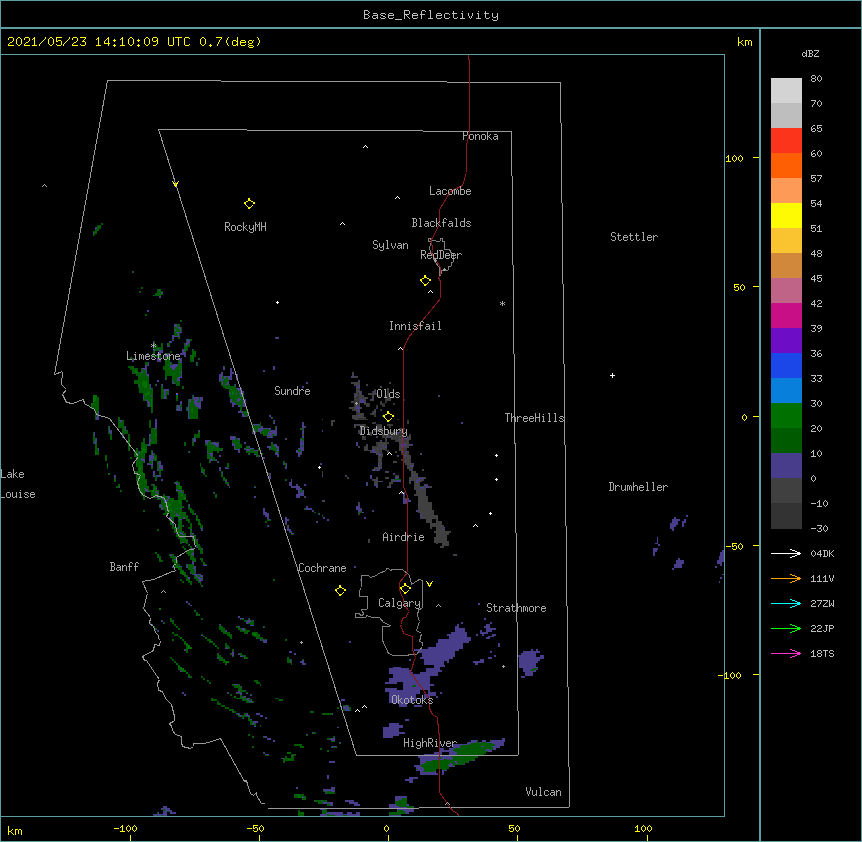The height and width of the screenshot is (842, 862).
Task: Click the Lacombe label
Action: tap(450, 191)
